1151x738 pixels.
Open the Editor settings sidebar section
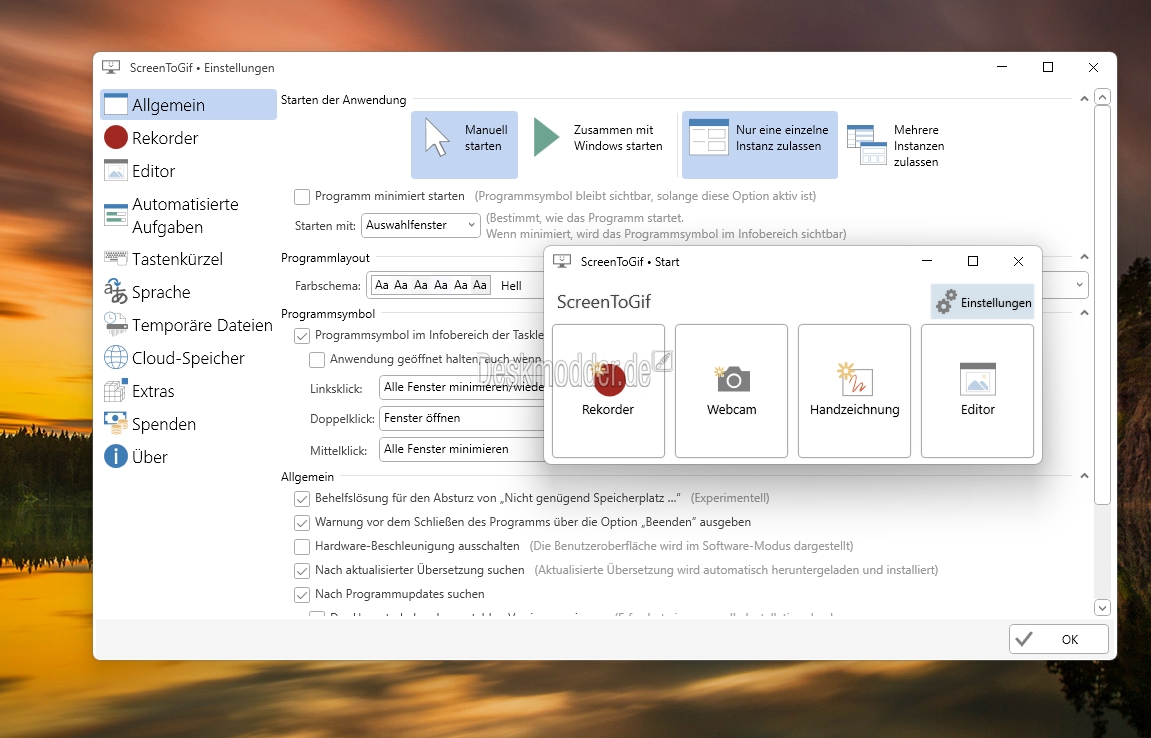click(x=188, y=170)
